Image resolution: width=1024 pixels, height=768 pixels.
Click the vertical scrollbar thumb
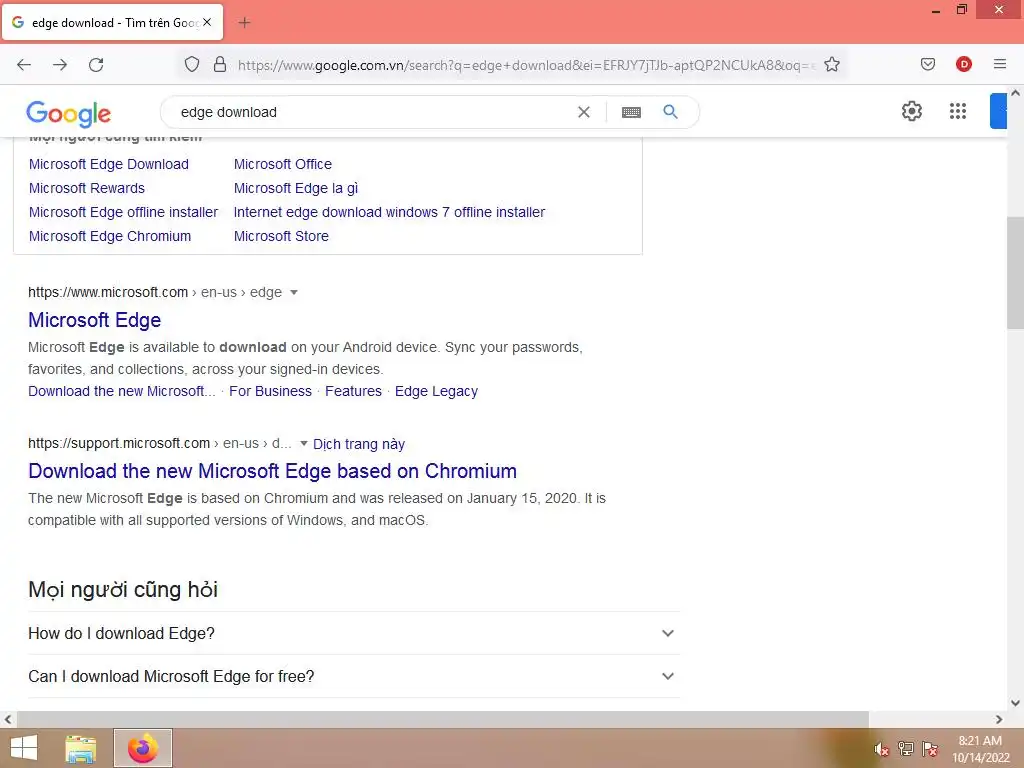1015,273
